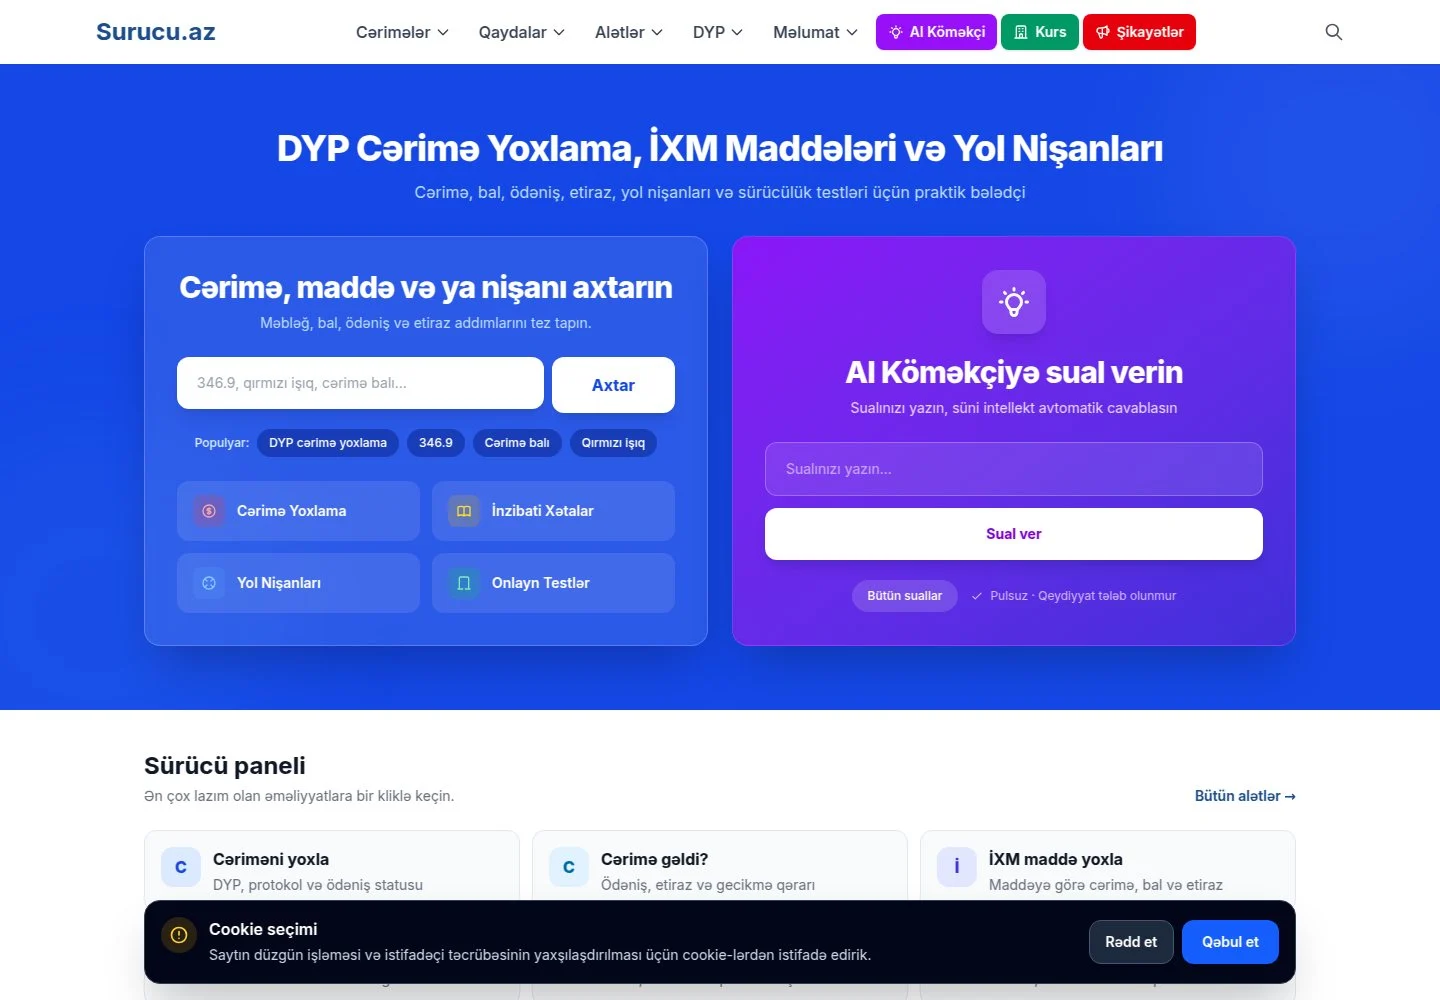Accept cookies with Qəbul et
Screen dimensions: 1440x1000
(1230, 942)
